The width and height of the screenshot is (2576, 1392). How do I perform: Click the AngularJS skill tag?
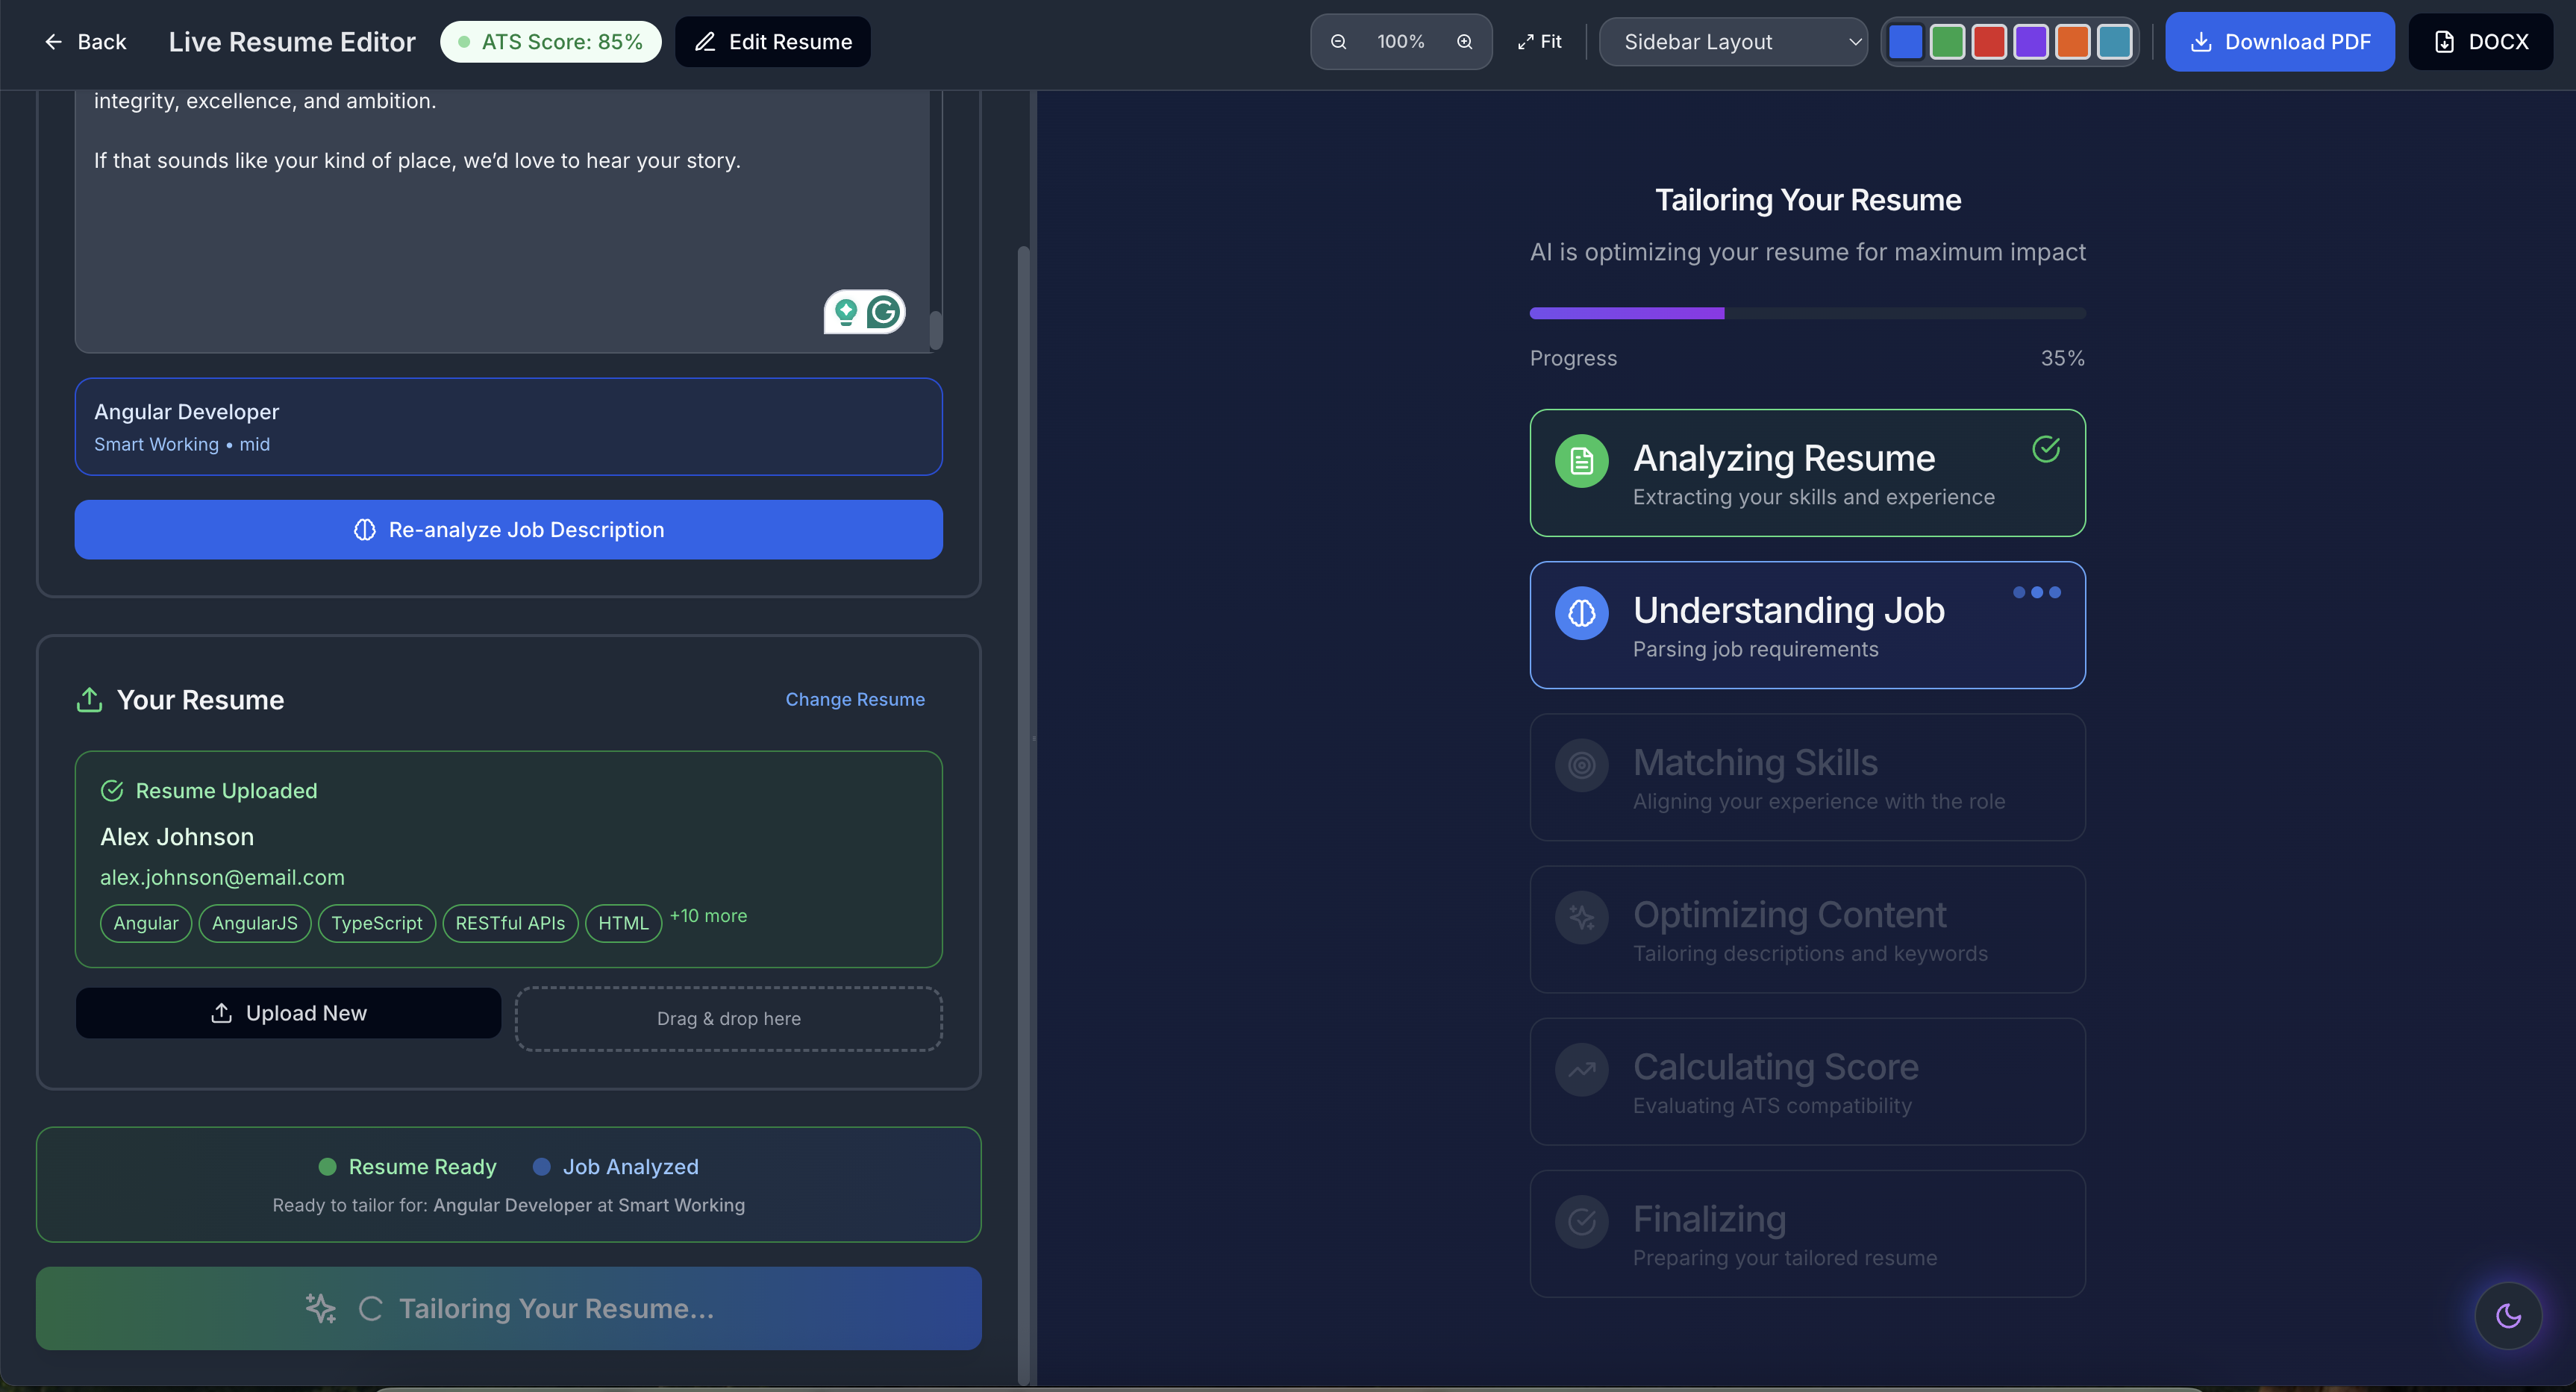[x=255, y=923]
